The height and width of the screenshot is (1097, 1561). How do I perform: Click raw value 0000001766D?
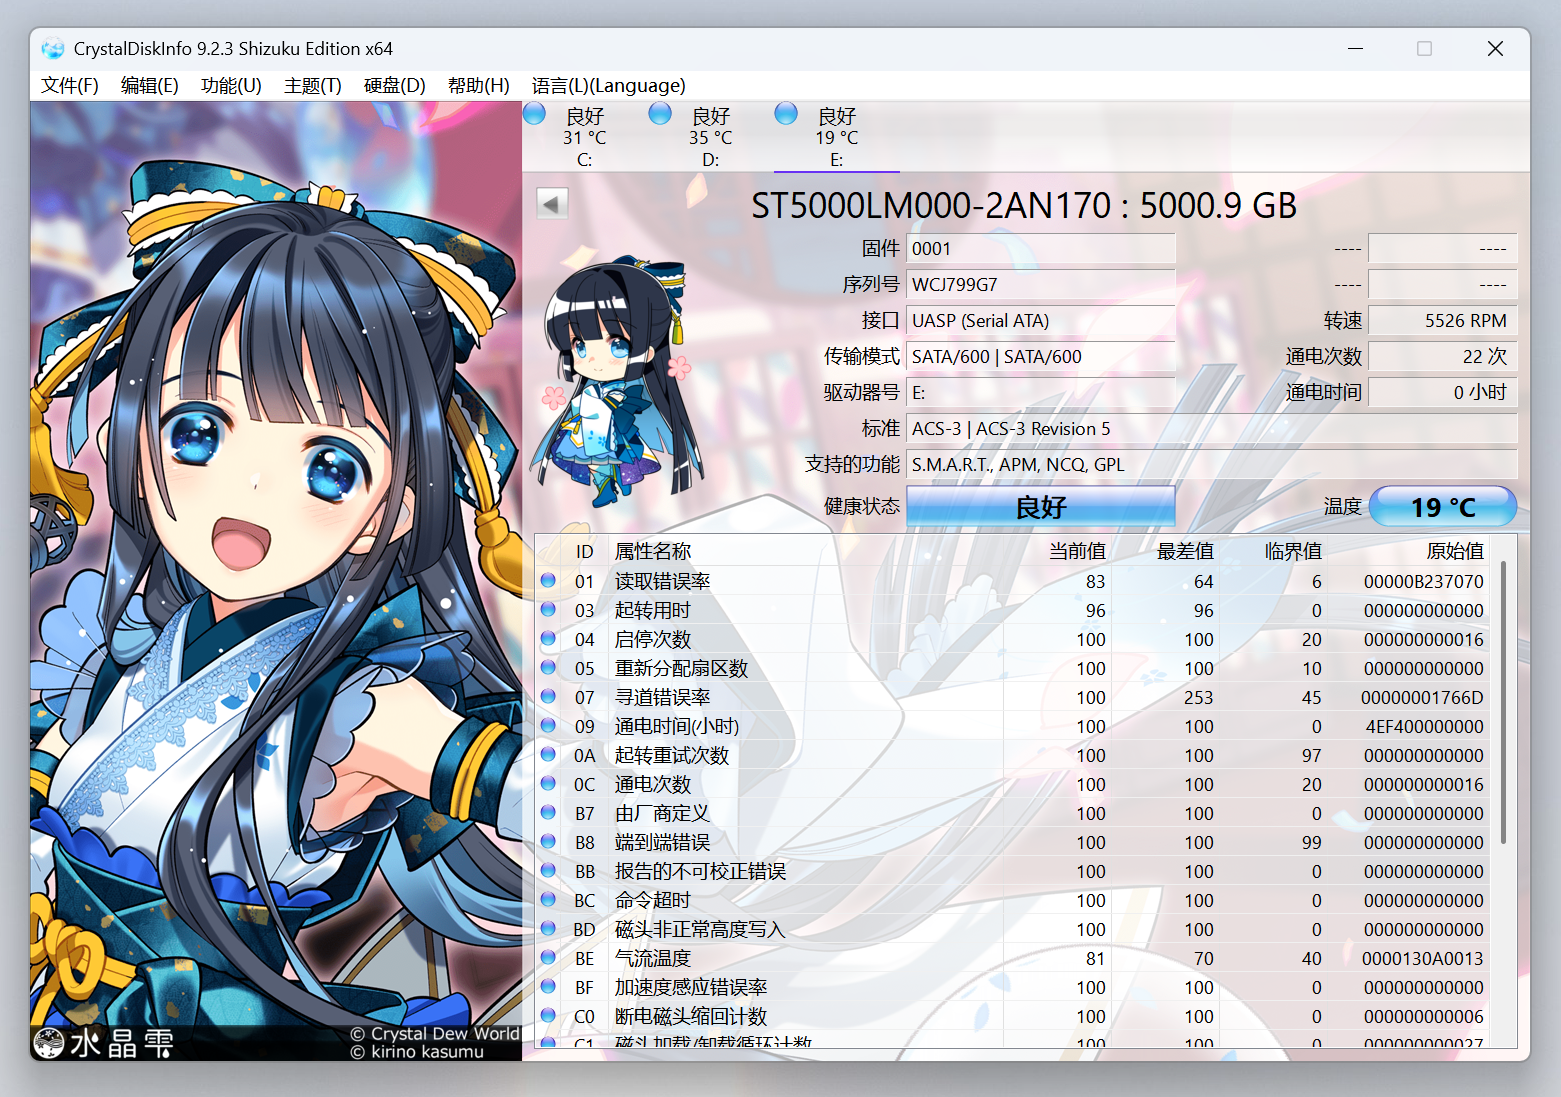[x=1422, y=697]
